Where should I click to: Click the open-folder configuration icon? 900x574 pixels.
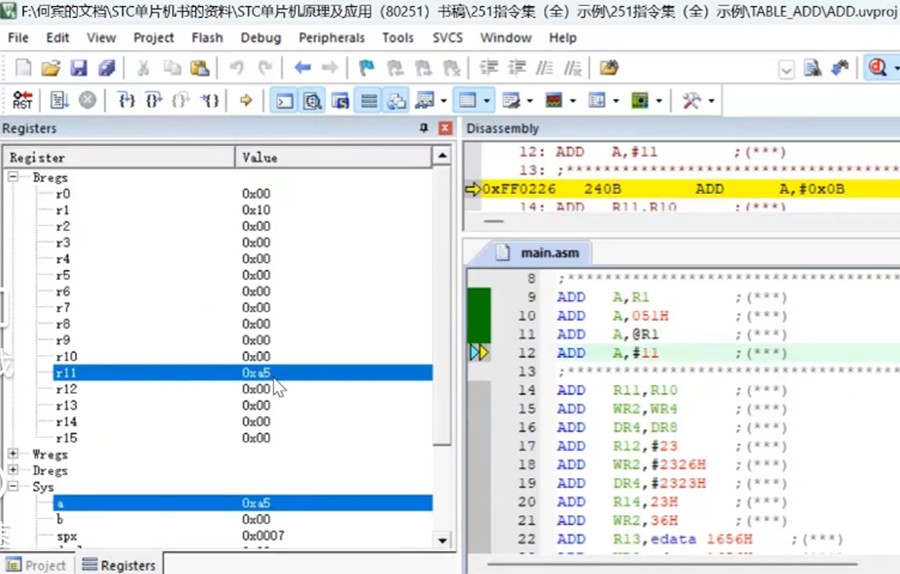click(610, 68)
